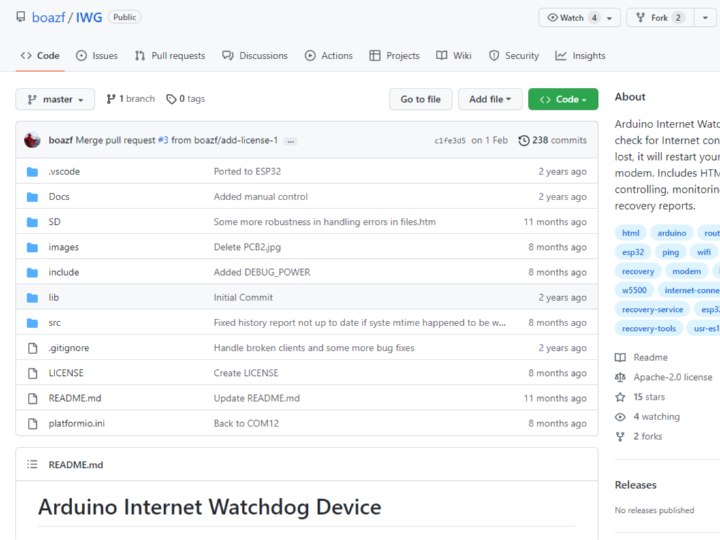Open the Wiki tab

pos(454,56)
